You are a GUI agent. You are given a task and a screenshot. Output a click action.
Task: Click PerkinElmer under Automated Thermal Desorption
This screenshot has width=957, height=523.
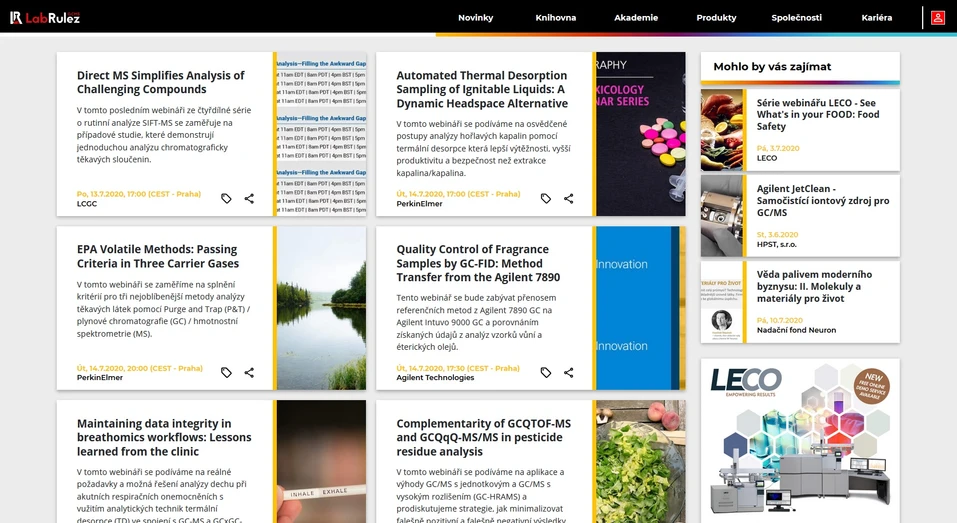click(x=419, y=204)
